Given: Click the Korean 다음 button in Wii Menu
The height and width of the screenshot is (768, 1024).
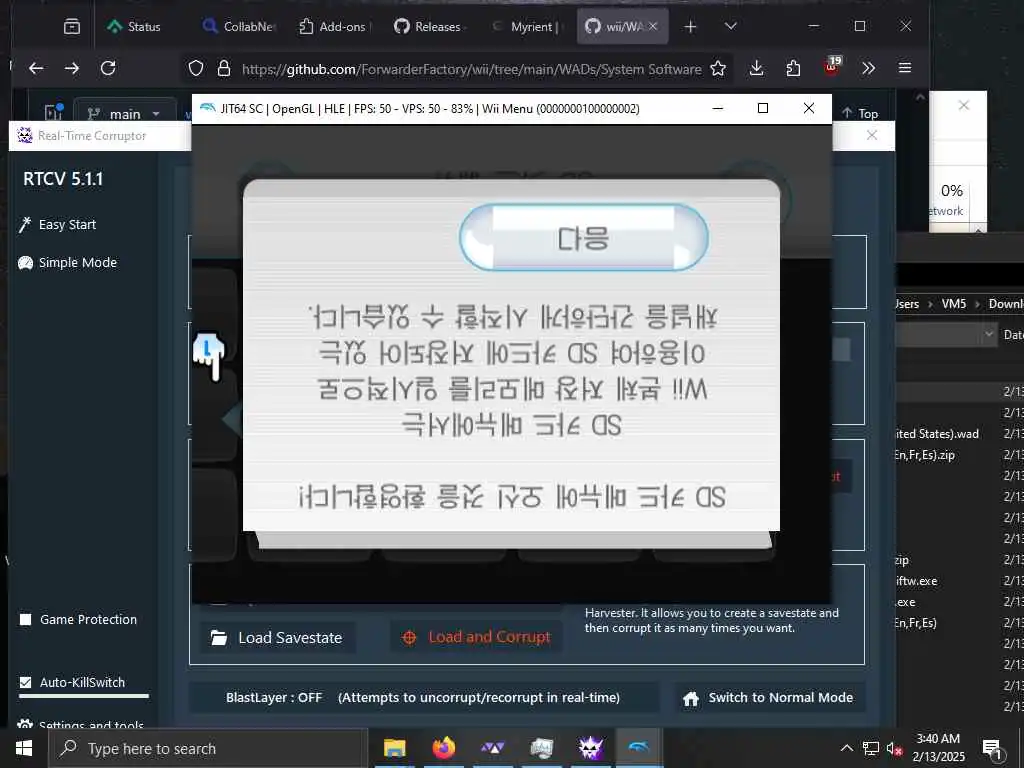Looking at the screenshot, I should click(x=584, y=238).
